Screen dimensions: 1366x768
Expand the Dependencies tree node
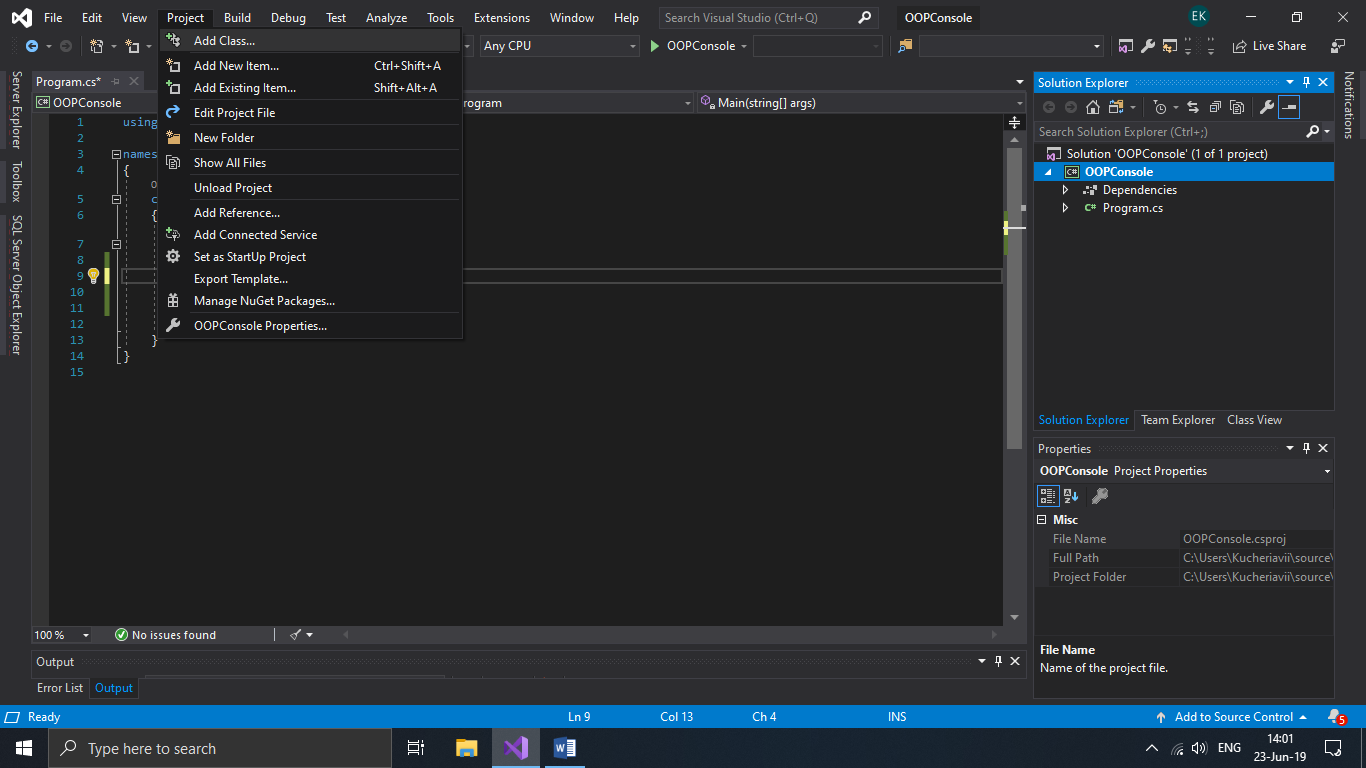click(x=1066, y=190)
